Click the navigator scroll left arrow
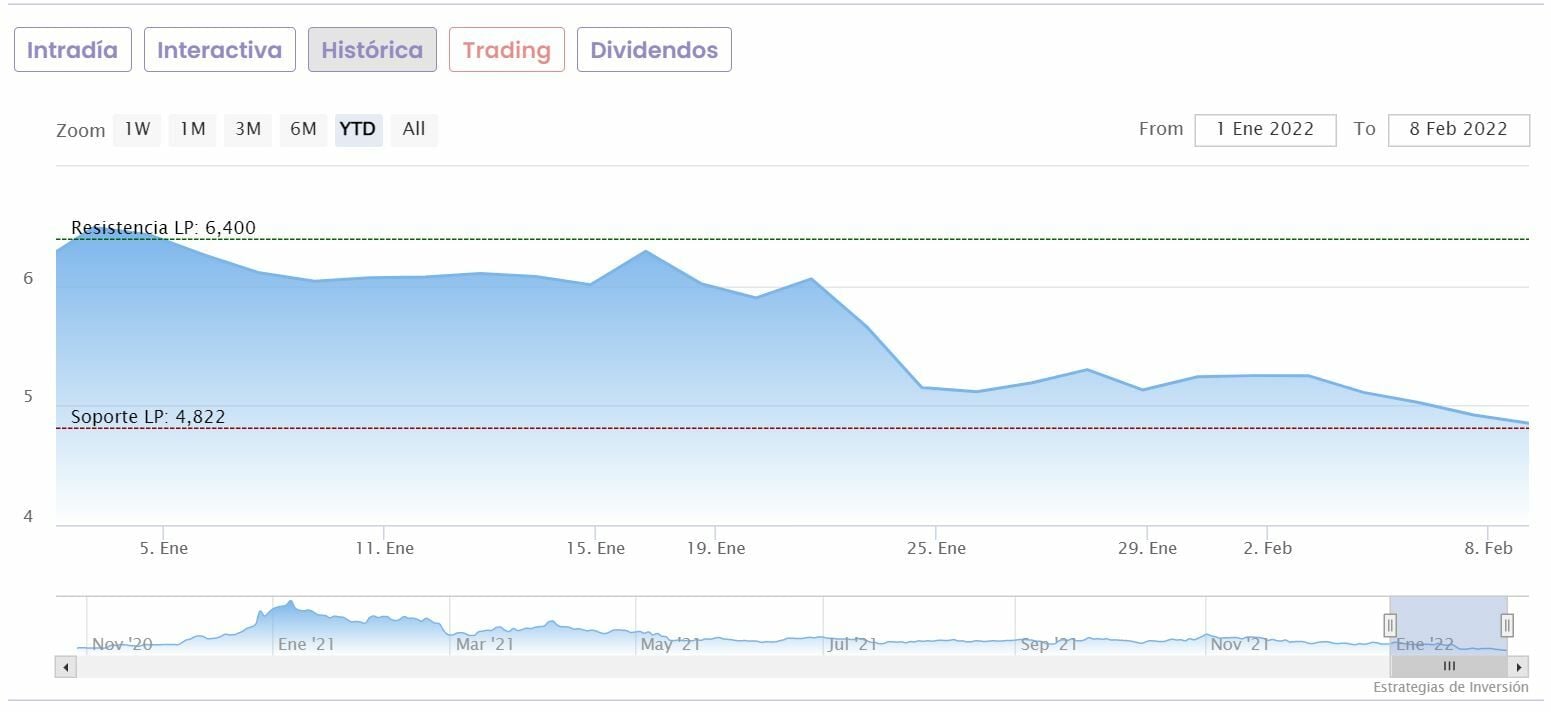The image size is (1551, 712). (66, 666)
